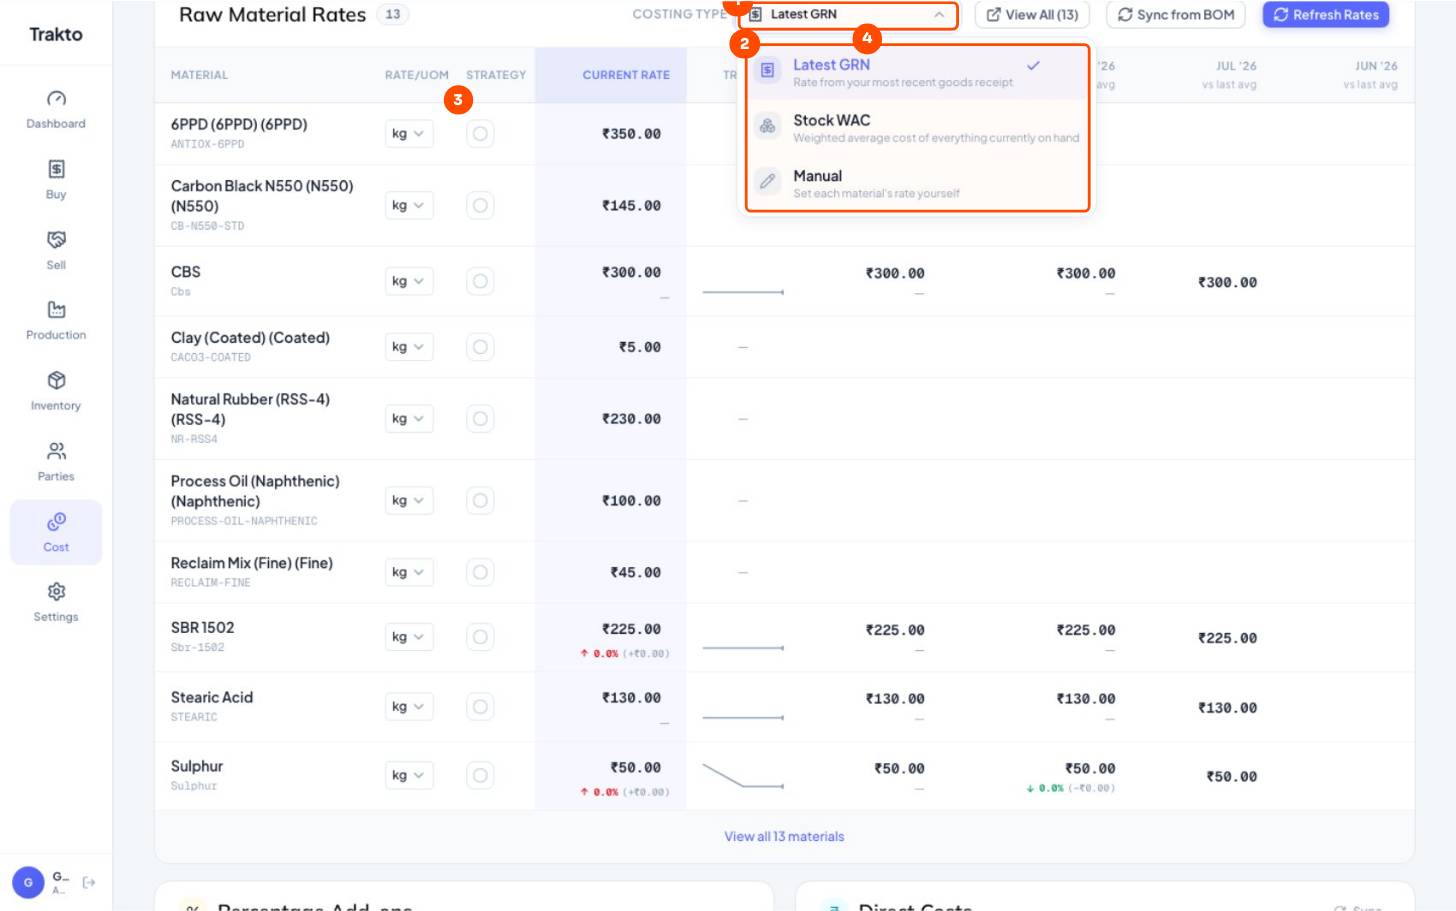The image size is (1456, 911).
Task: Open kg unit dropdown for Stearic Acid
Action: pos(409,706)
